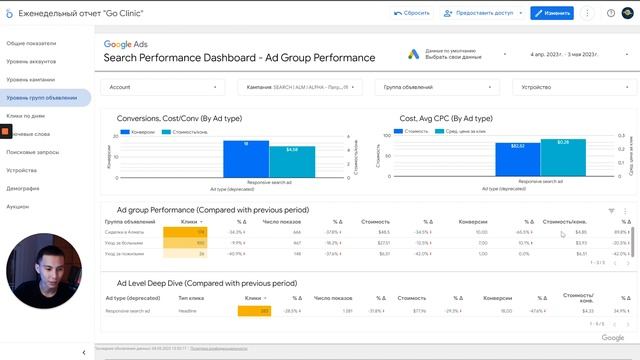Open the Группа объявлений filter dropdown
Screen dimensions: 640x360
(437, 87)
